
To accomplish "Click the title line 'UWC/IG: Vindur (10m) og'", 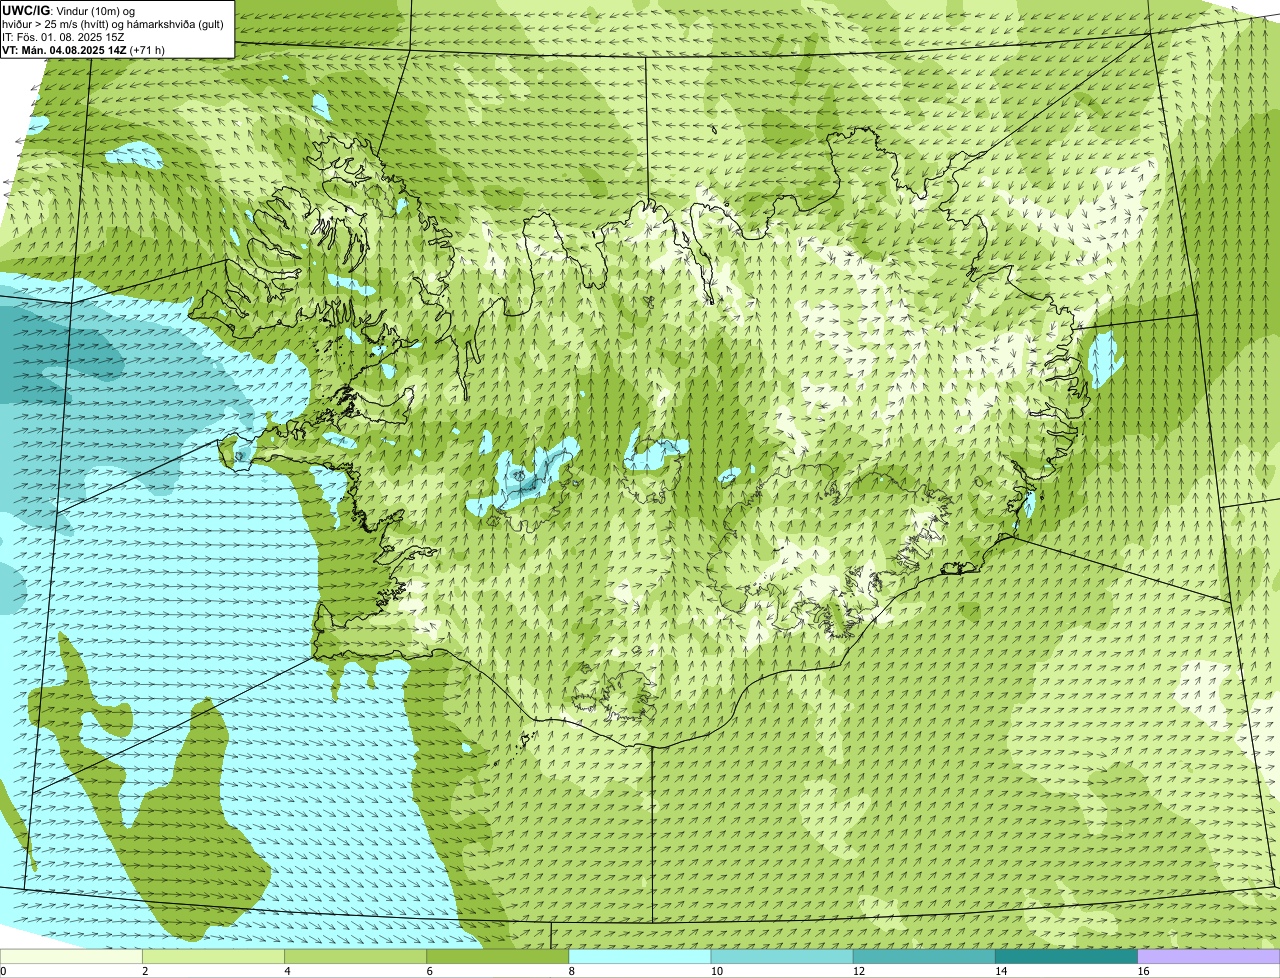I will click(x=68, y=10).
